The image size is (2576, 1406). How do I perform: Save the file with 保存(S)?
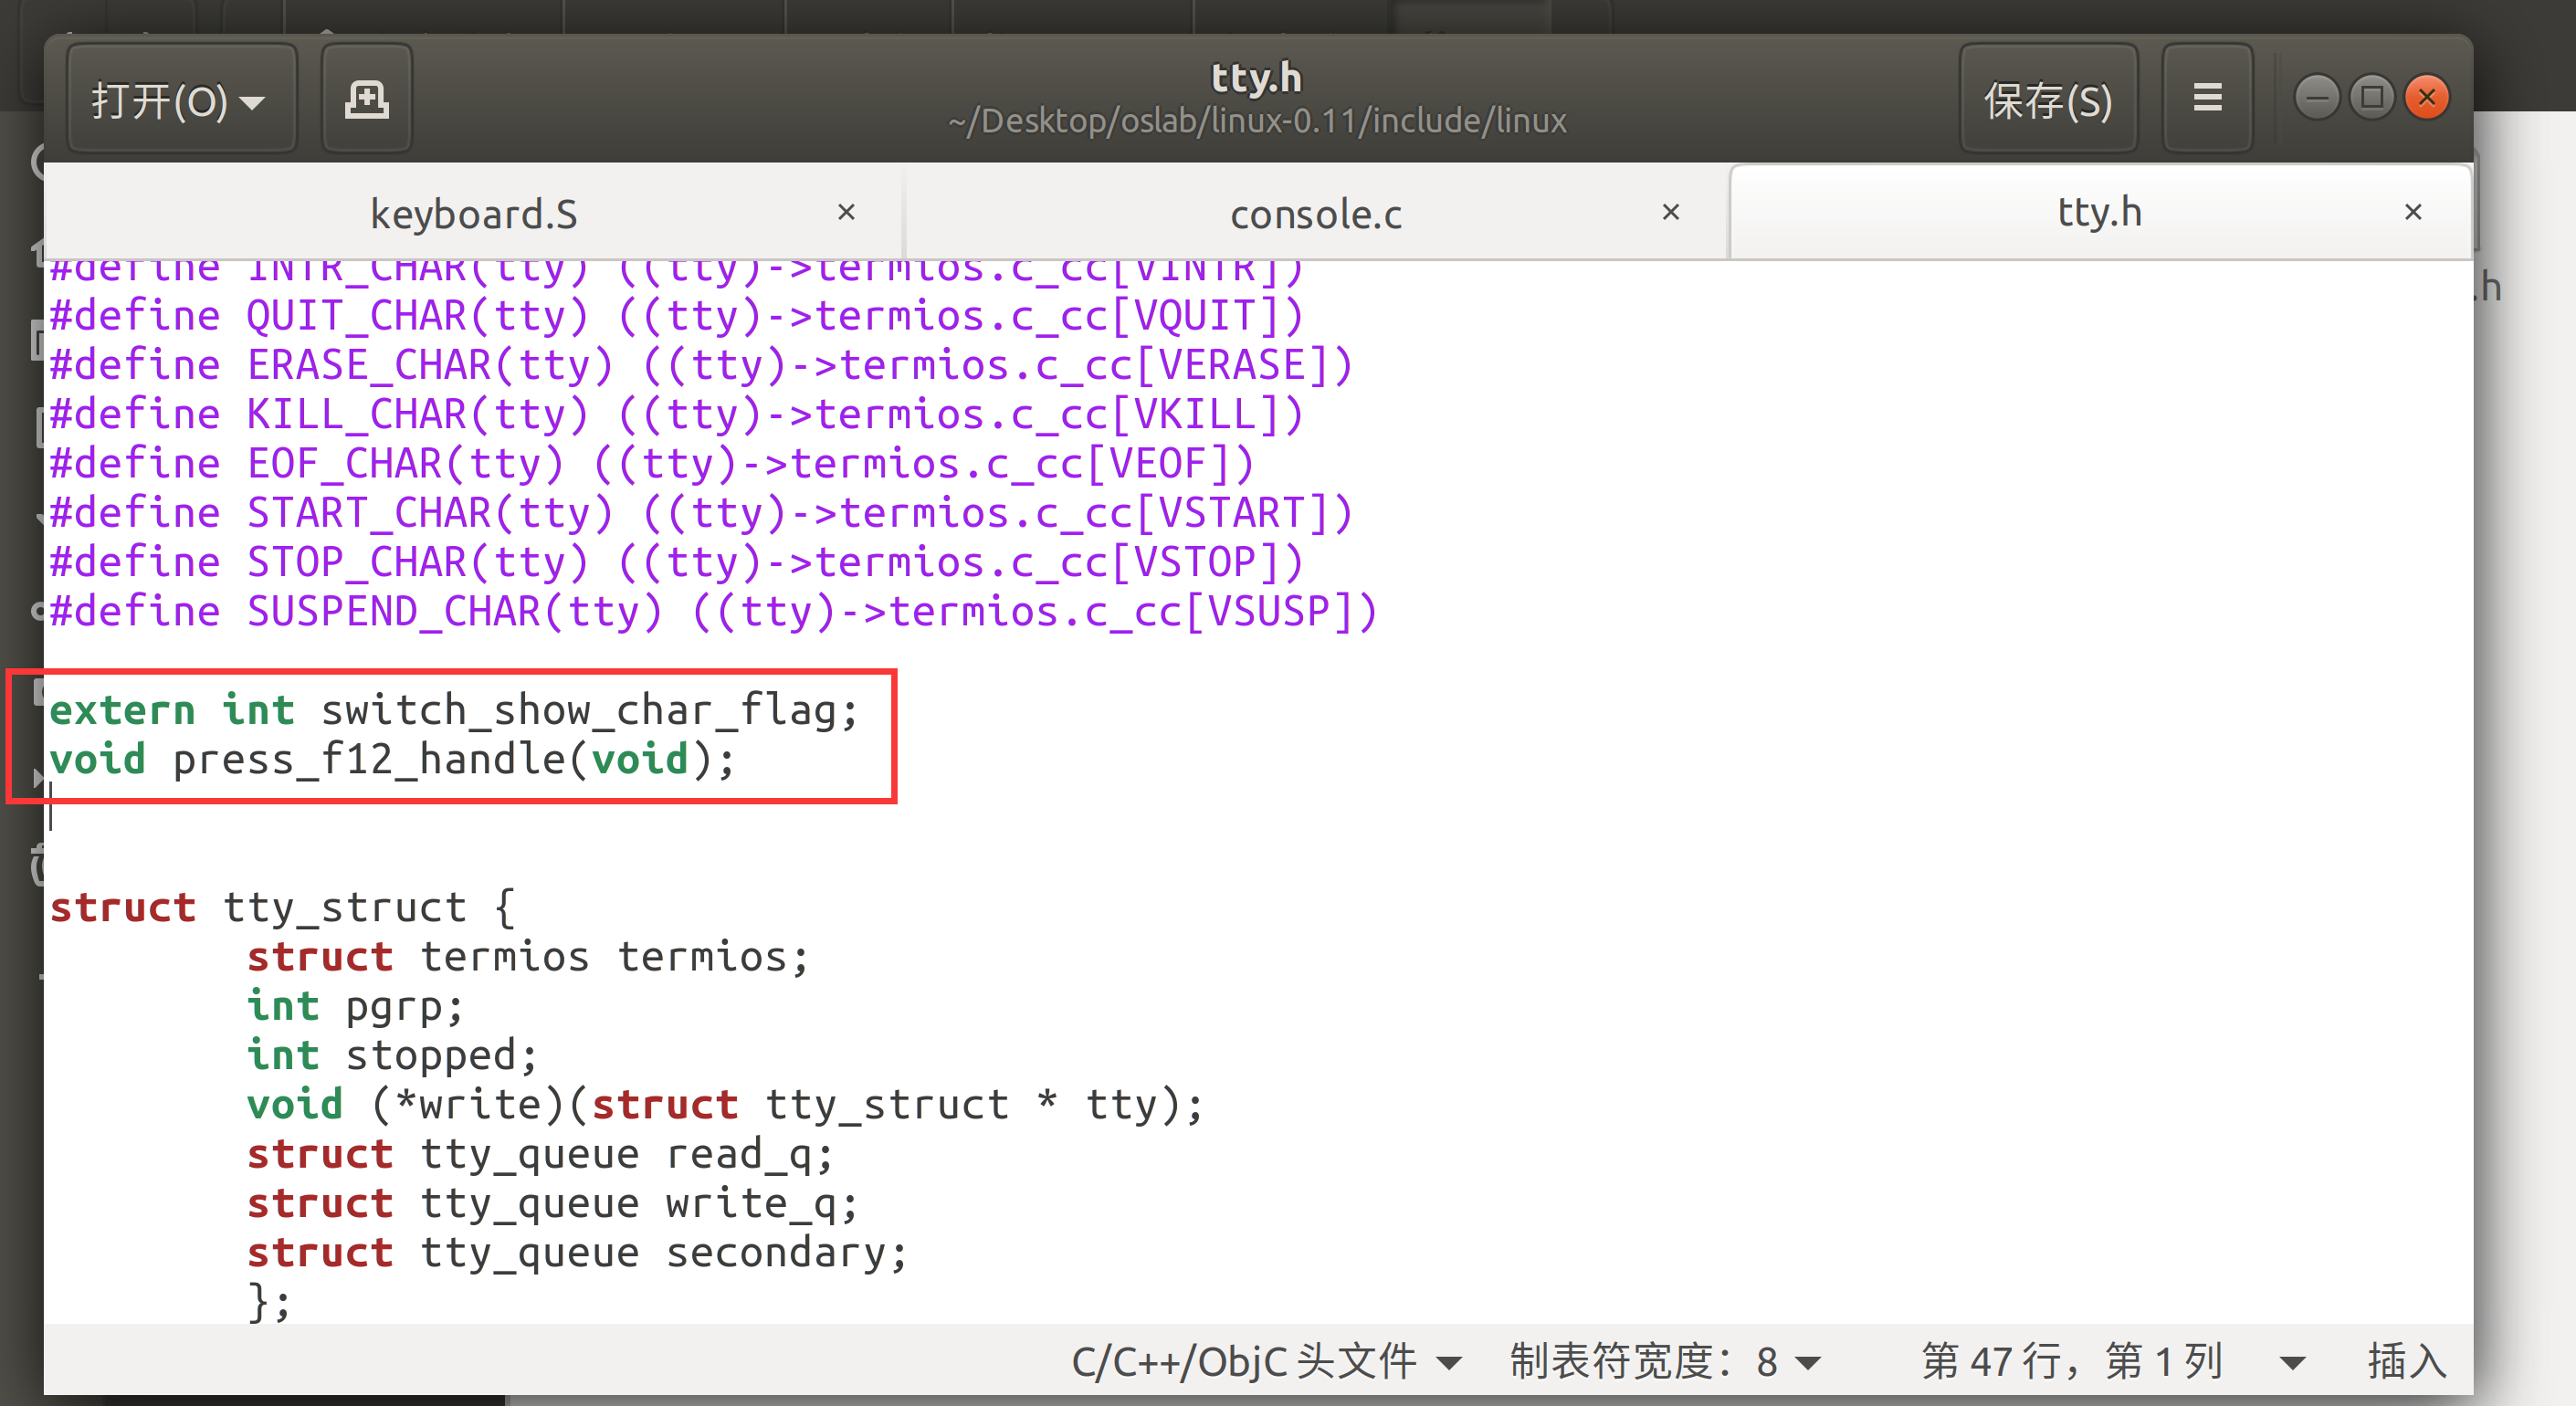point(2048,100)
